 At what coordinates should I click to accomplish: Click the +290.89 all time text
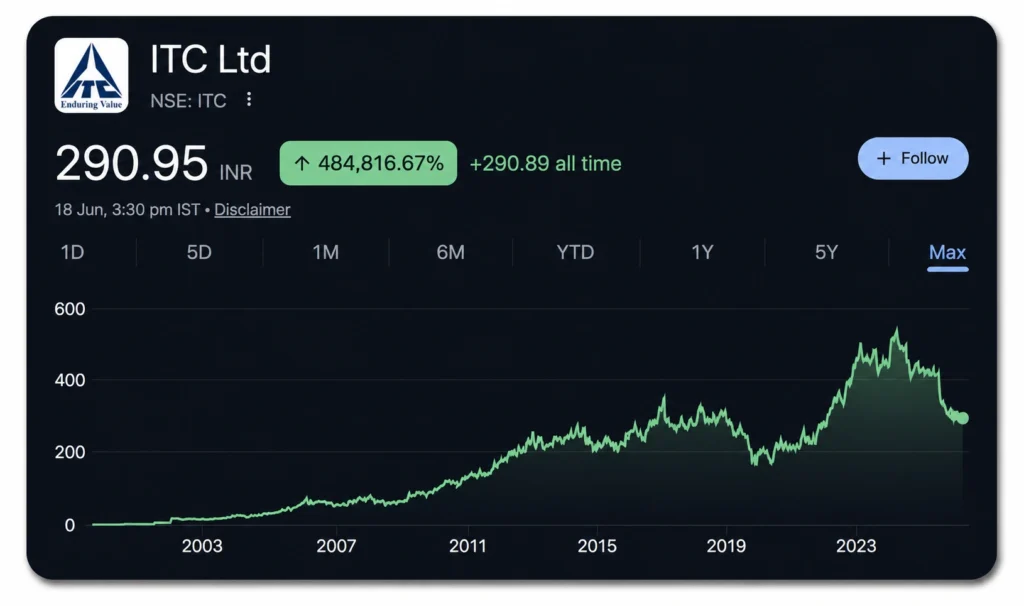coord(545,163)
